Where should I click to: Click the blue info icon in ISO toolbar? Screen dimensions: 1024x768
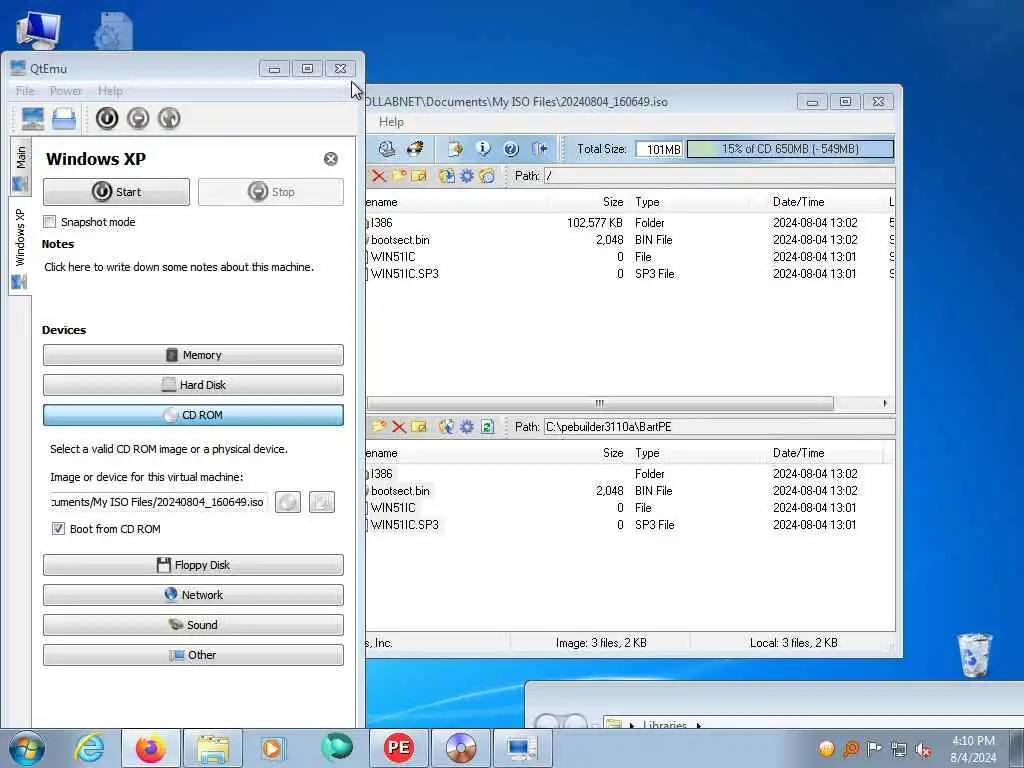tap(483, 149)
